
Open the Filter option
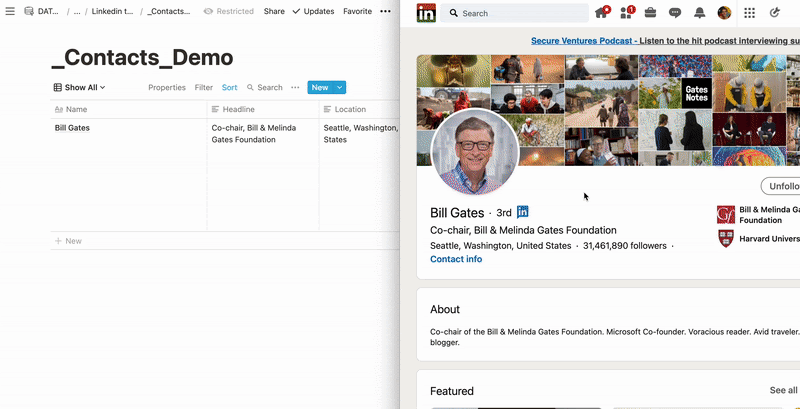[204, 87]
